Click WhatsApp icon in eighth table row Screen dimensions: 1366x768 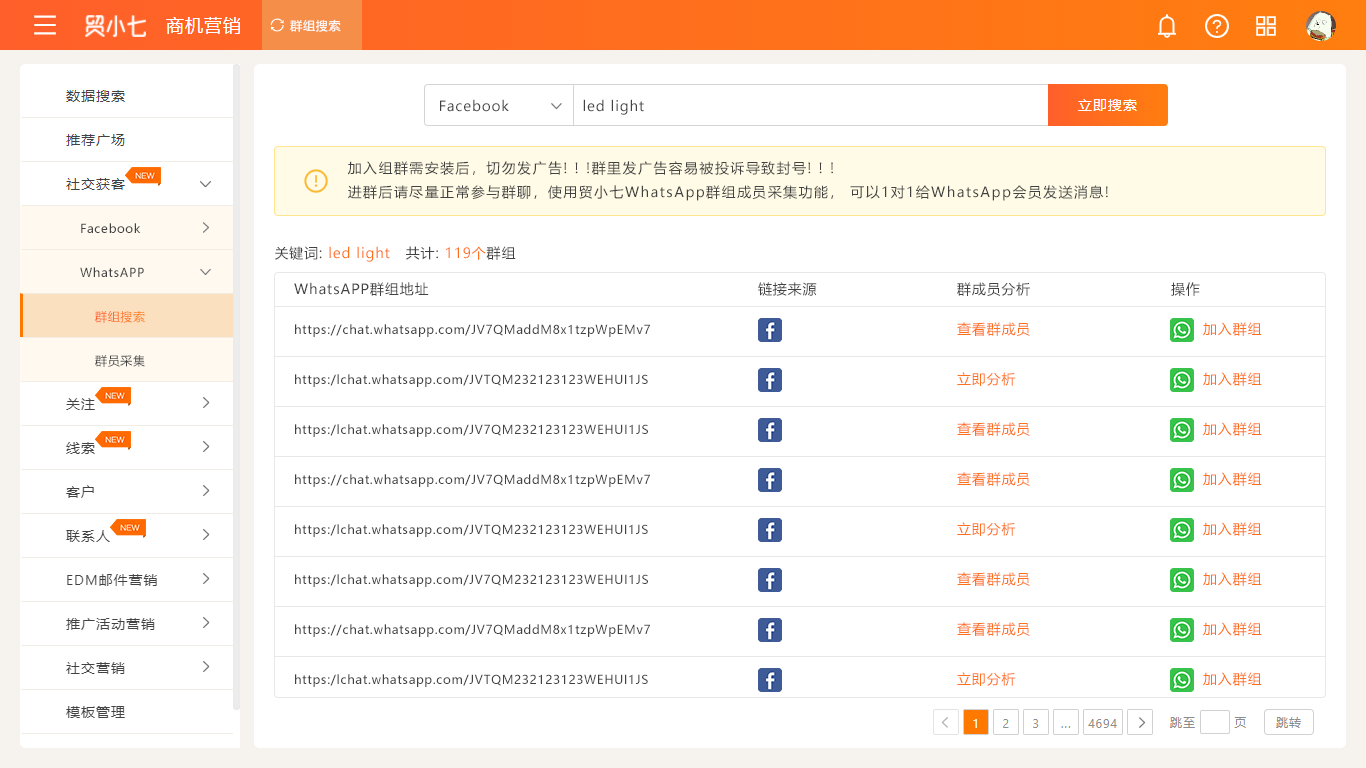click(x=1182, y=680)
